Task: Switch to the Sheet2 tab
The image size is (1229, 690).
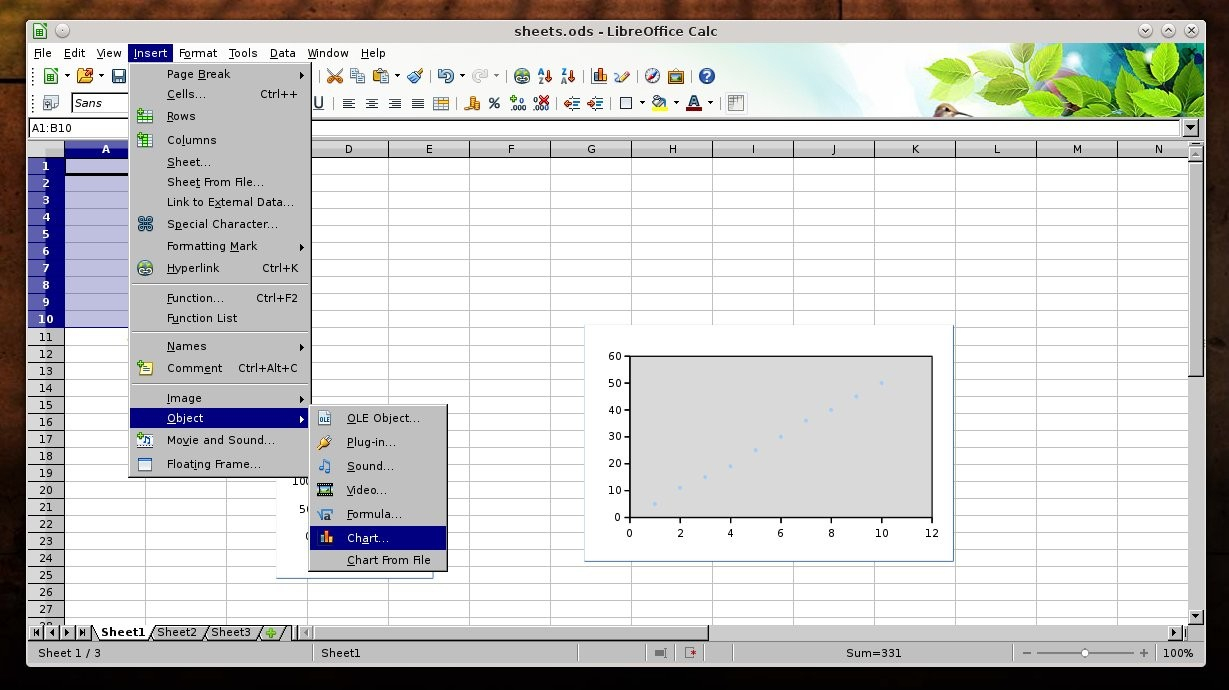Action: [177, 632]
